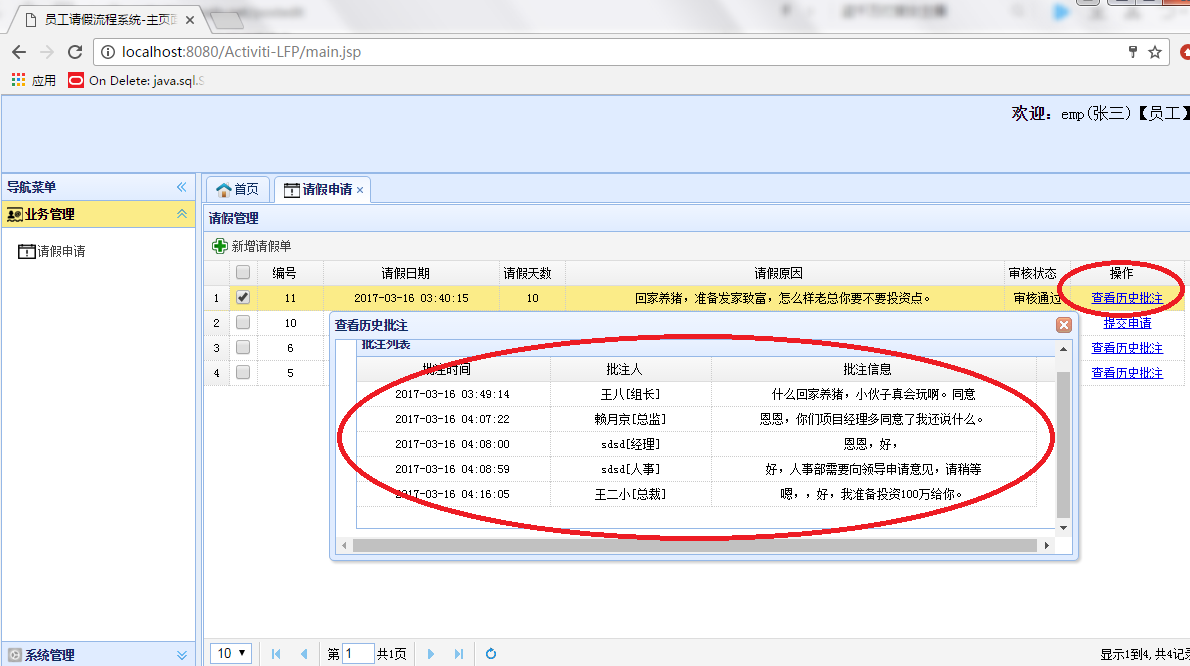Collapse the 业务管理 accordion panel
The height and width of the screenshot is (666, 1190).
(x=182, y=214)
